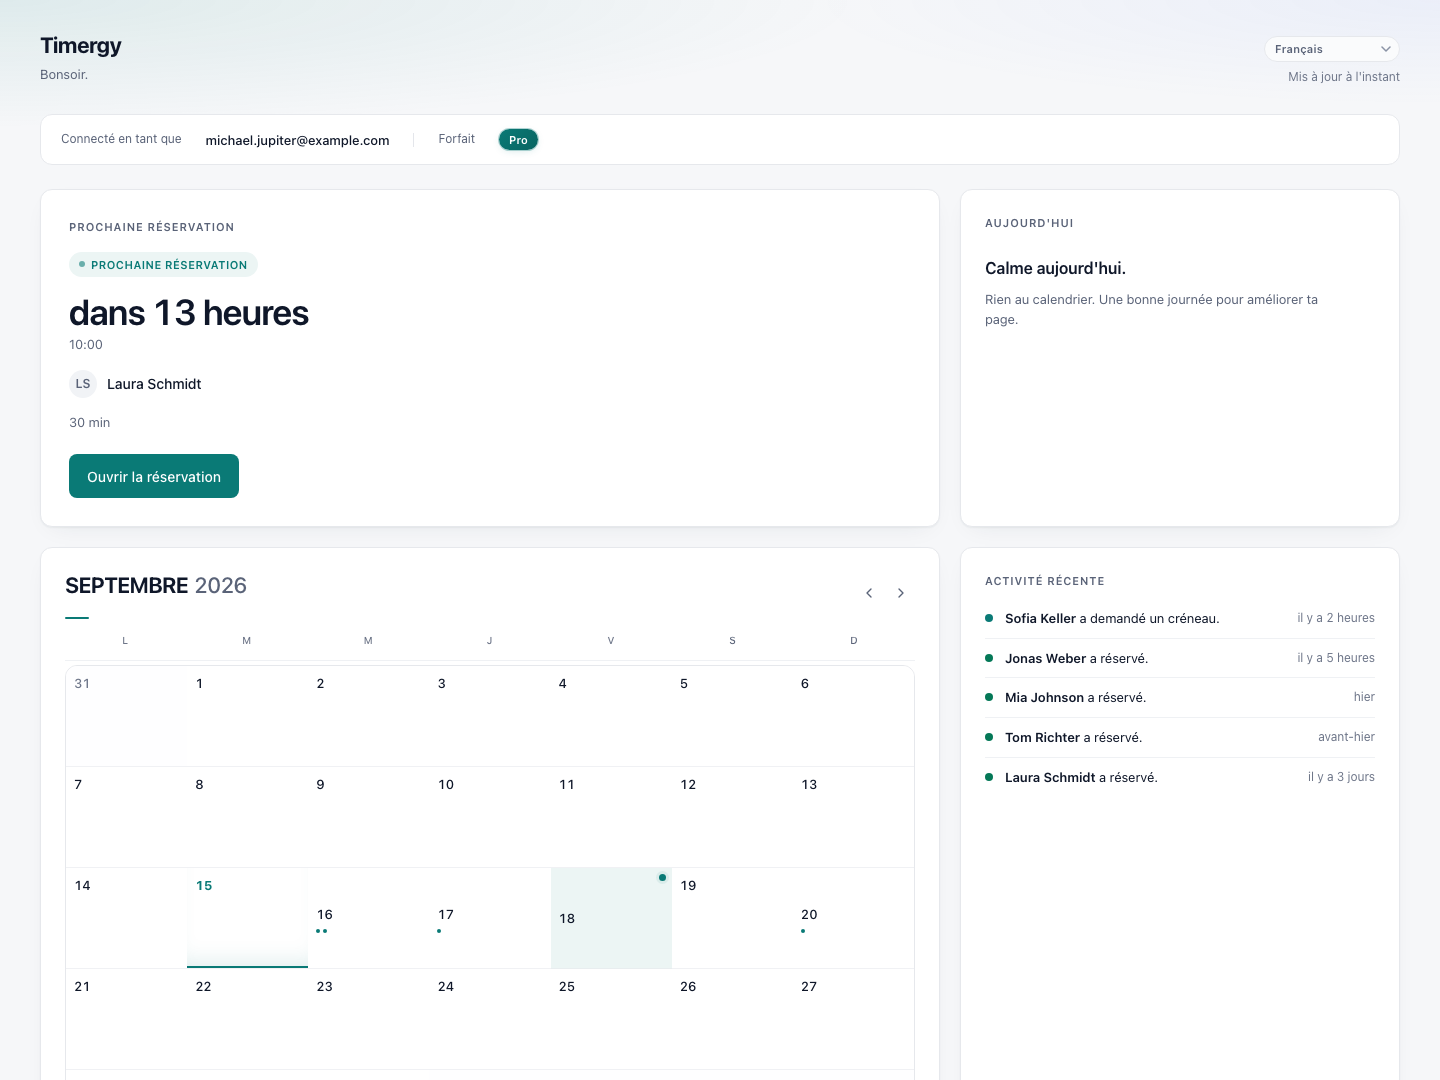The image size is (1440, 1080).
Task: Click the Calme aujourd'hui heading
Action: tap(1055, 268)
